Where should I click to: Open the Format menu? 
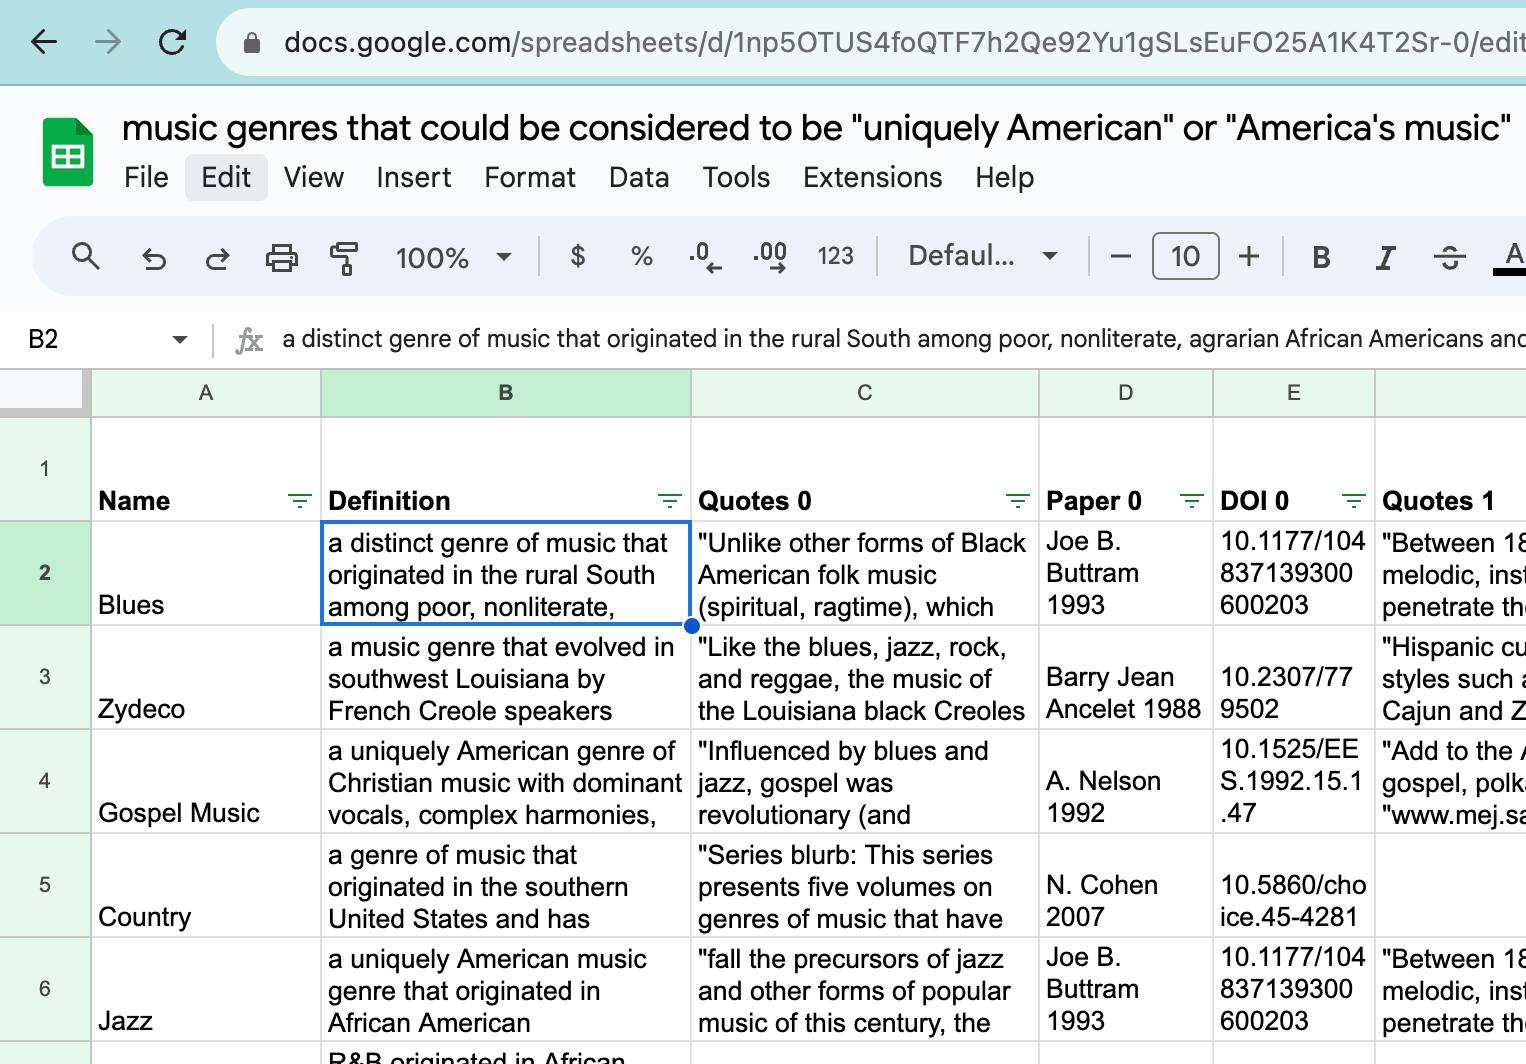tap(530, 177)
